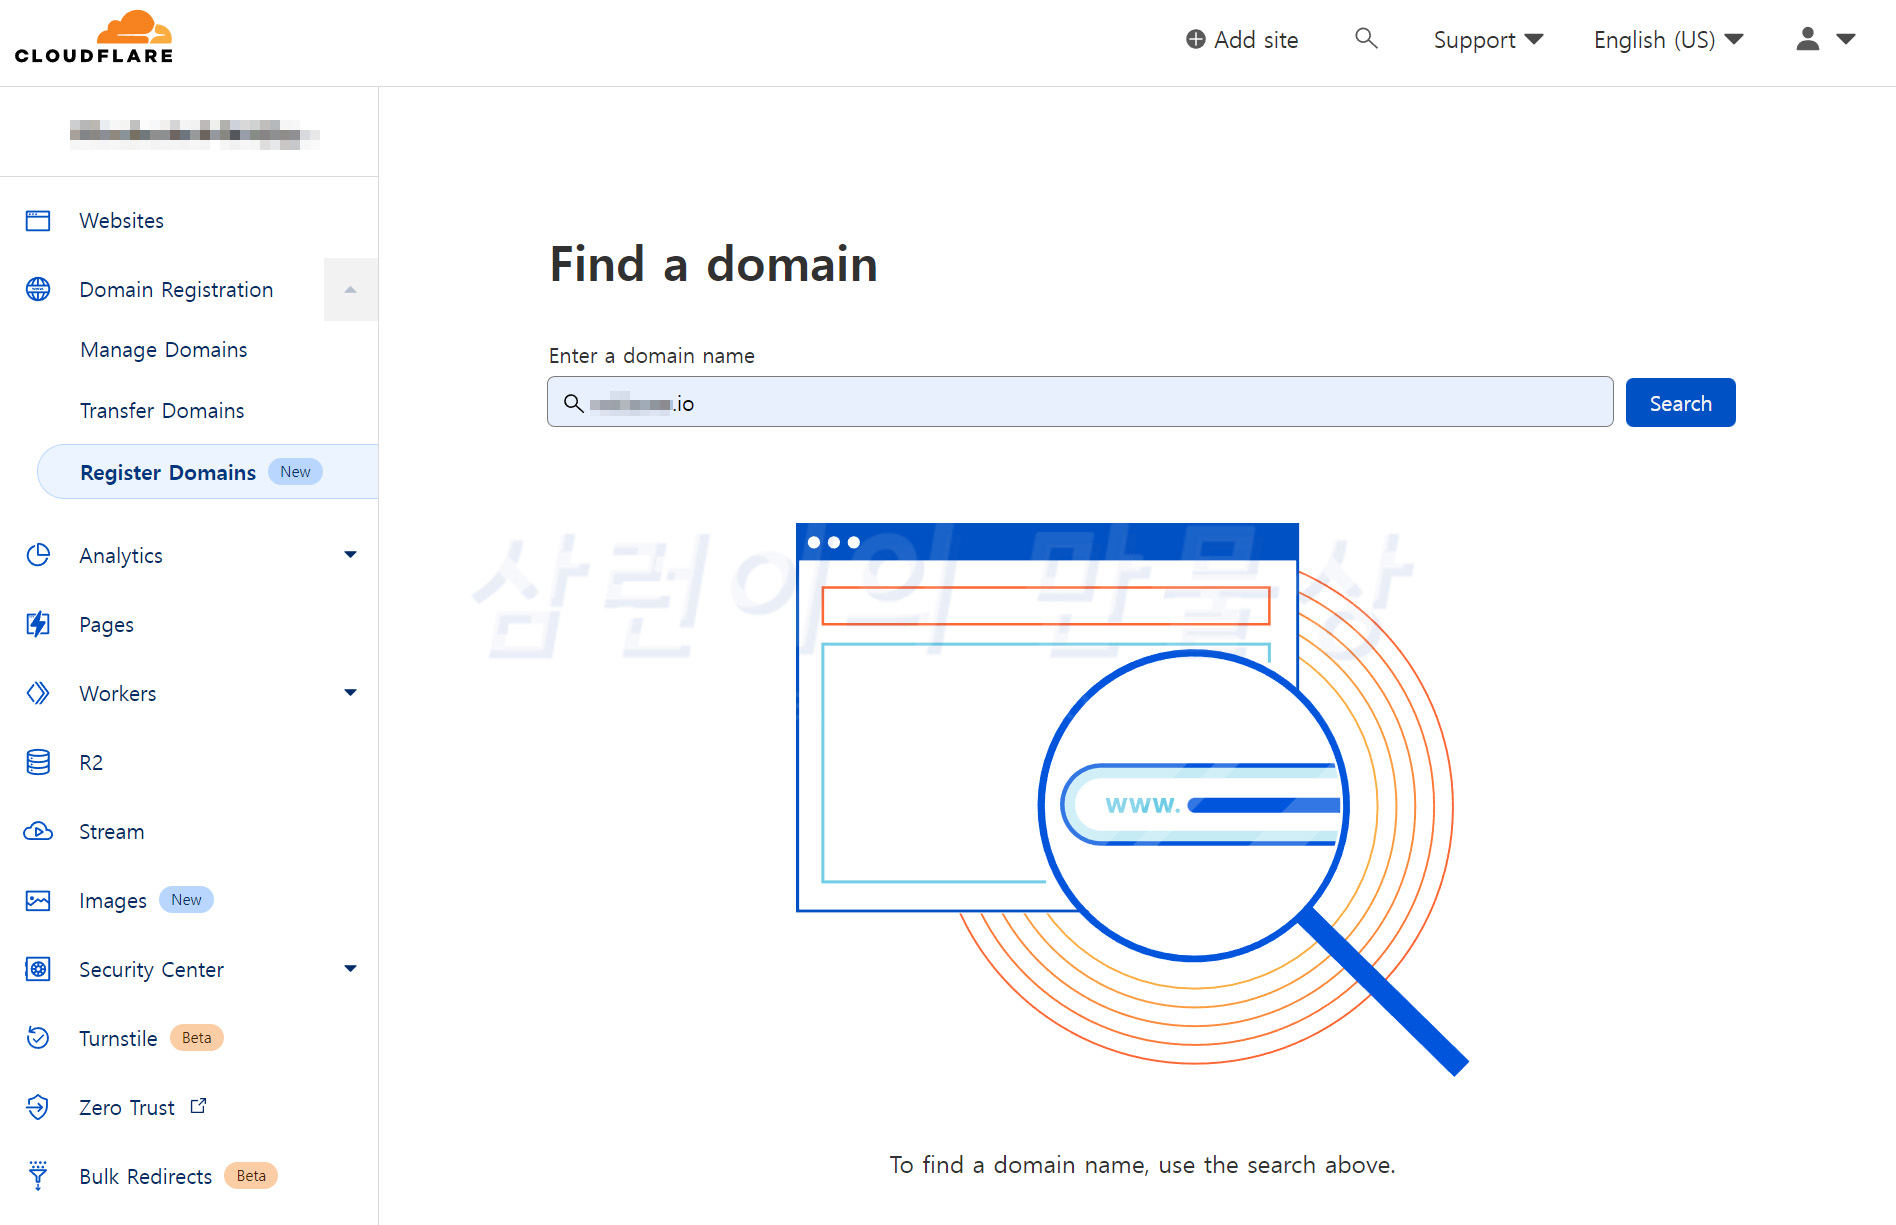1896x1225 pixels.
Task: Open the Security Center menu label
Action: tap(152, 970)
